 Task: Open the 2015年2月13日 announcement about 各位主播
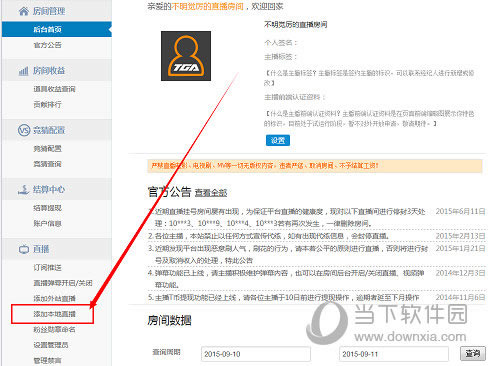pyautogui.click(x=269, y=236)
